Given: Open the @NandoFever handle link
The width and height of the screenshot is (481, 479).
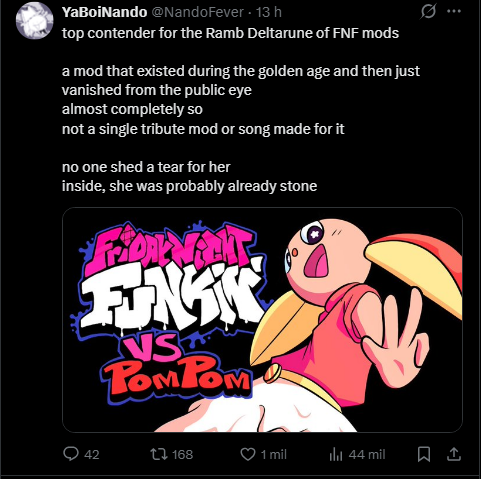Looking at the screenshot, I should (x=198, y=12).
